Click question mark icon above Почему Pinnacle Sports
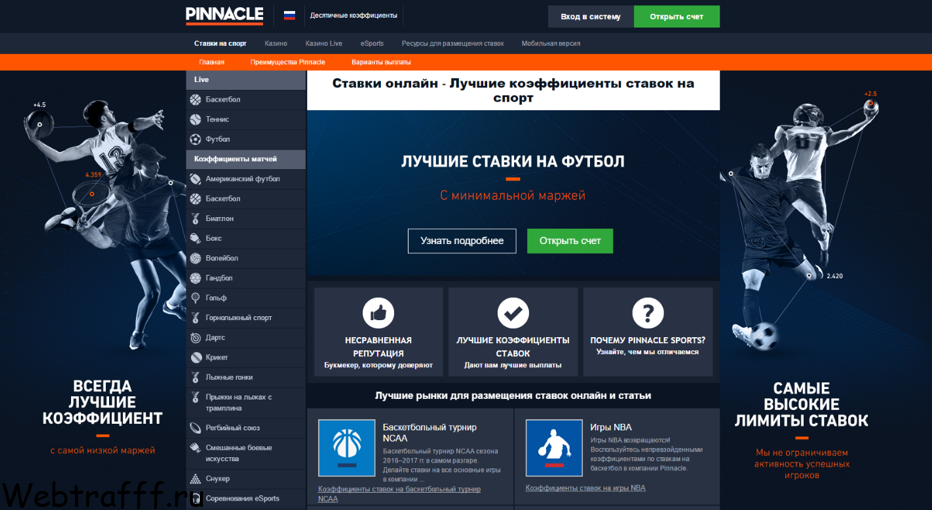 (648, 313)
